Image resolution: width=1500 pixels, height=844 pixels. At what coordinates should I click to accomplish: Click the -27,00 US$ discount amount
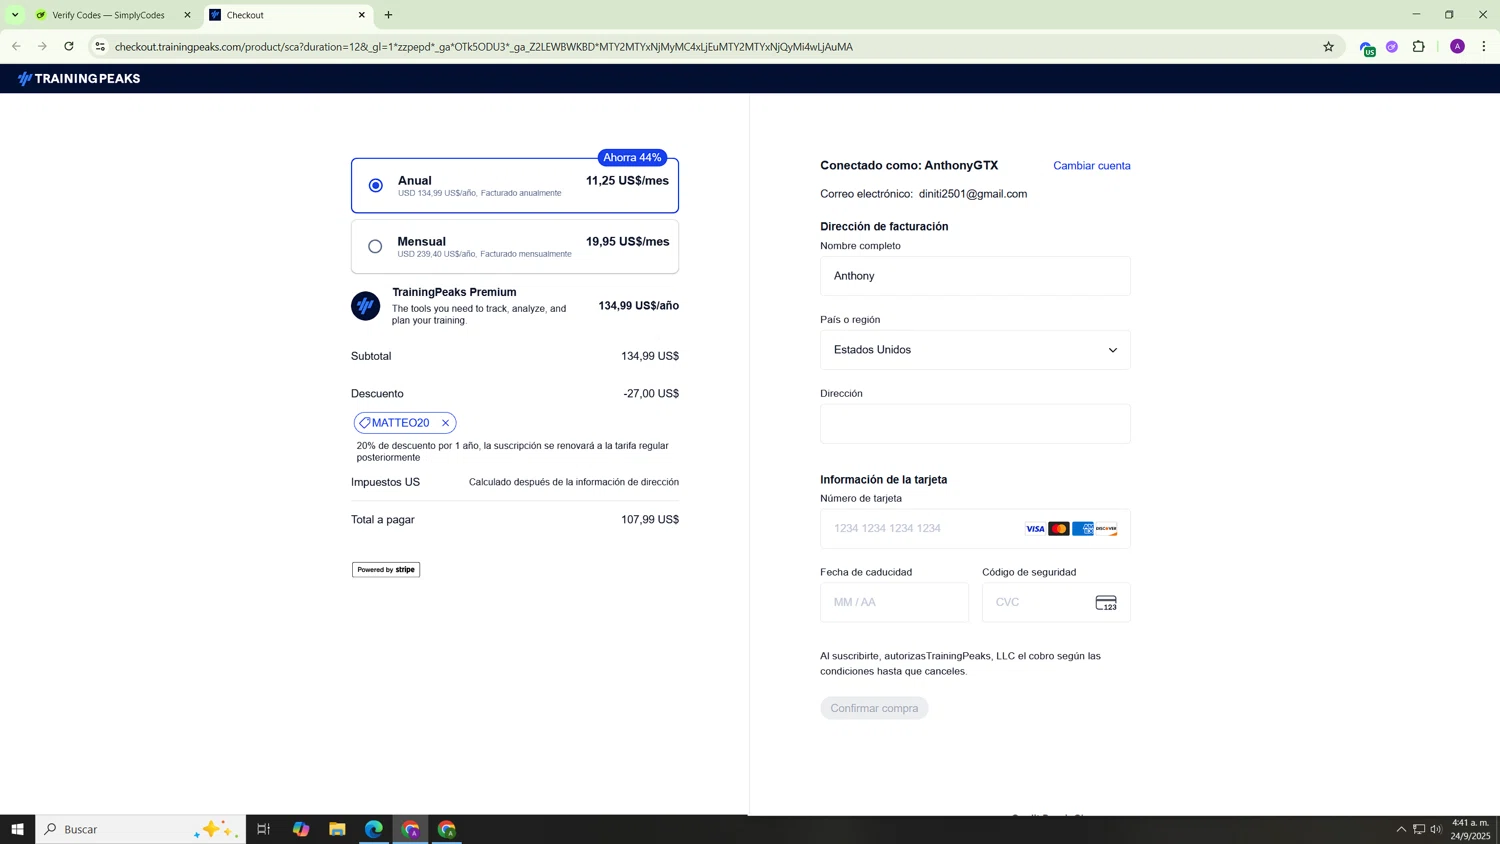coord(651,394)
